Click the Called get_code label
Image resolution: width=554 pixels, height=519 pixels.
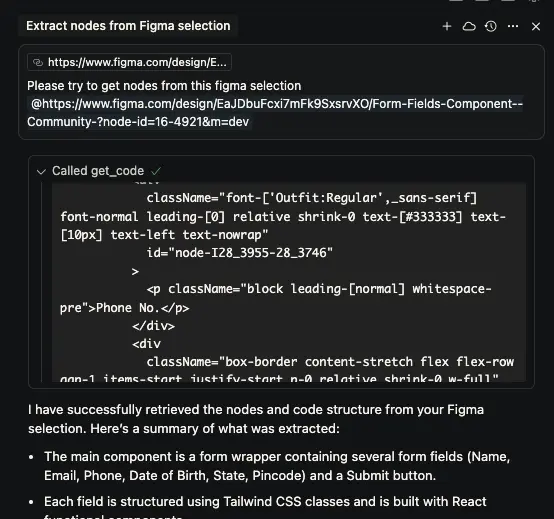tap(98, 171)
